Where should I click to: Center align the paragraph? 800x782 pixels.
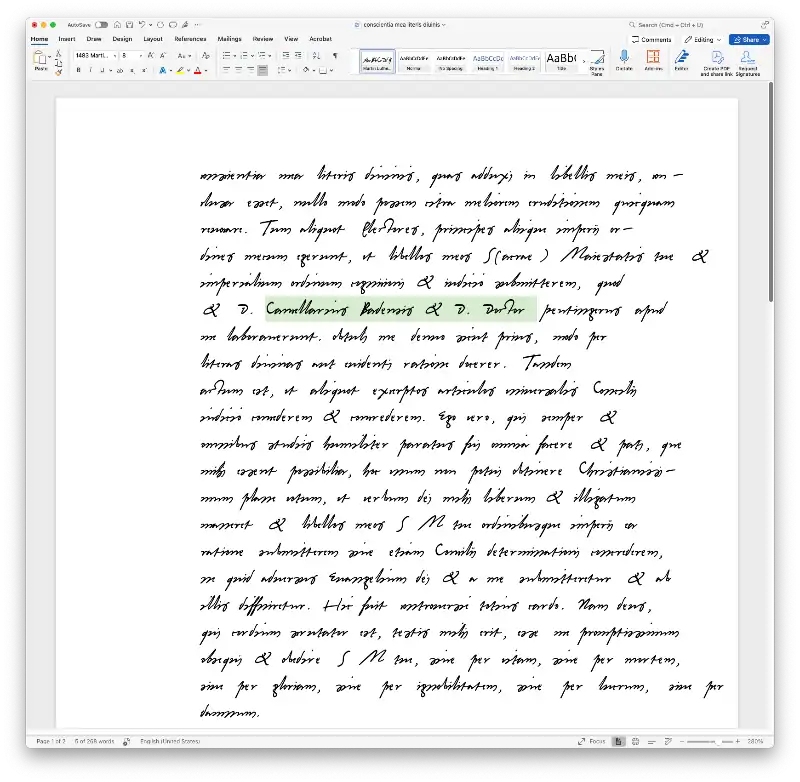coord(238,70)
